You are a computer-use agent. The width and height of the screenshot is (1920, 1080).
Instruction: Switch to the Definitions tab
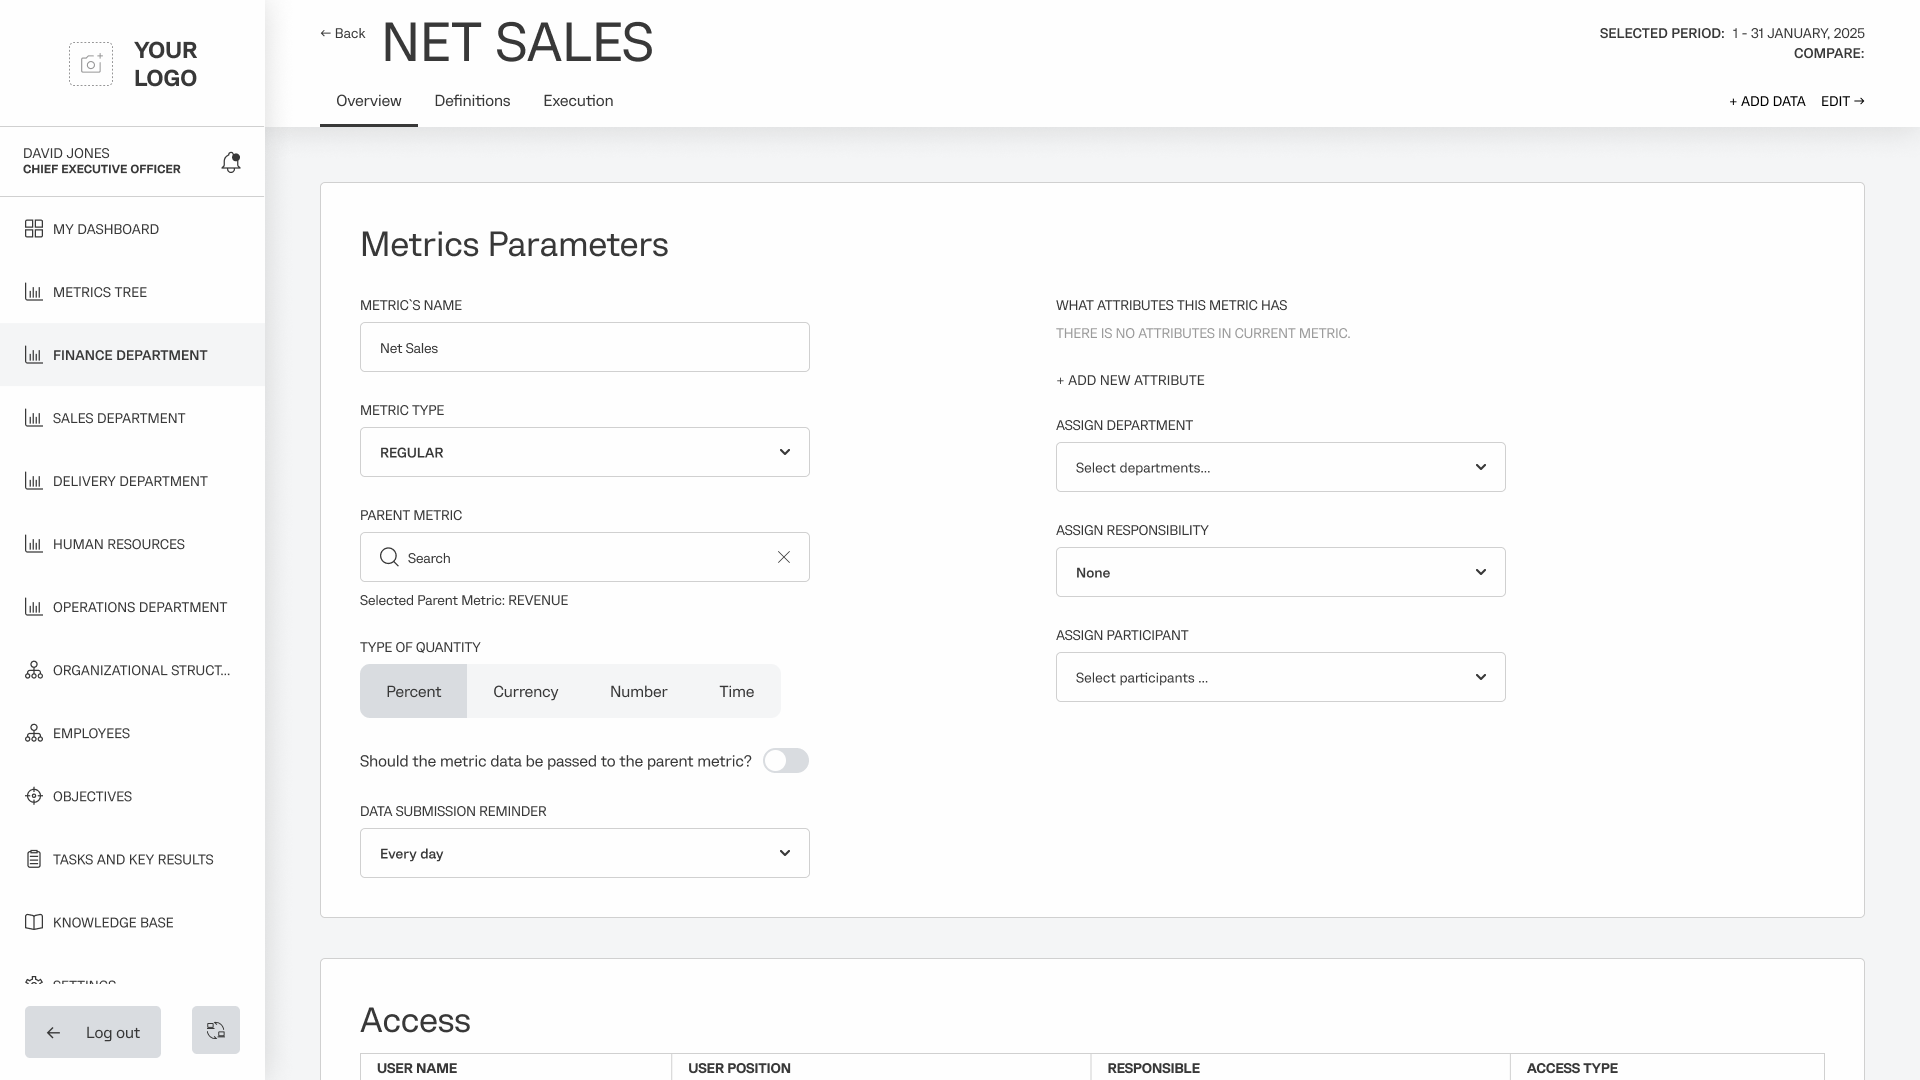pyautogui.click(x=472, y=101)
